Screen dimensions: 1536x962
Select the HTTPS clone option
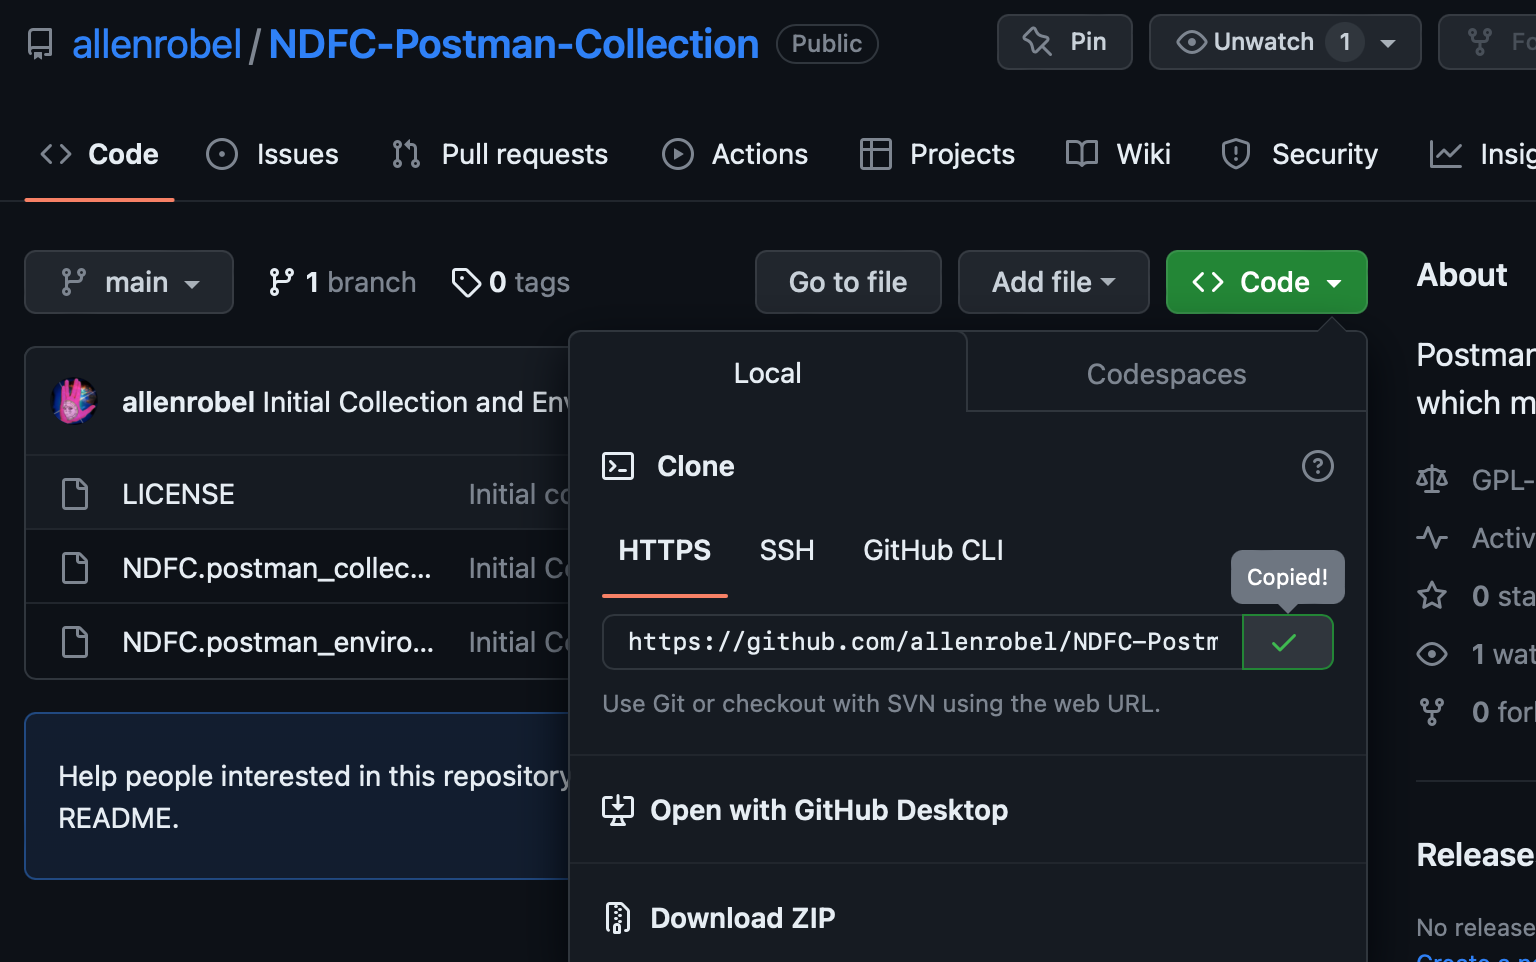pyautogui.click(x=665, y=551)
